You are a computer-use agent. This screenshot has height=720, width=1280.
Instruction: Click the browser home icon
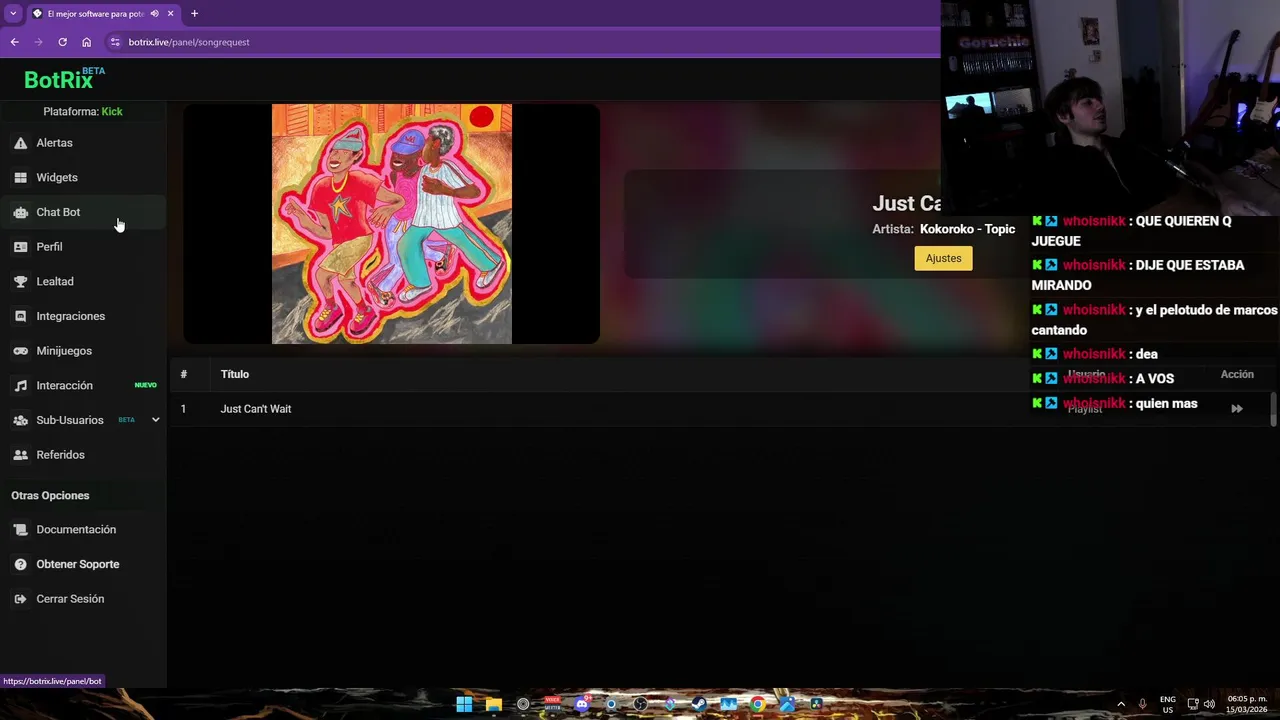point(86,42)
